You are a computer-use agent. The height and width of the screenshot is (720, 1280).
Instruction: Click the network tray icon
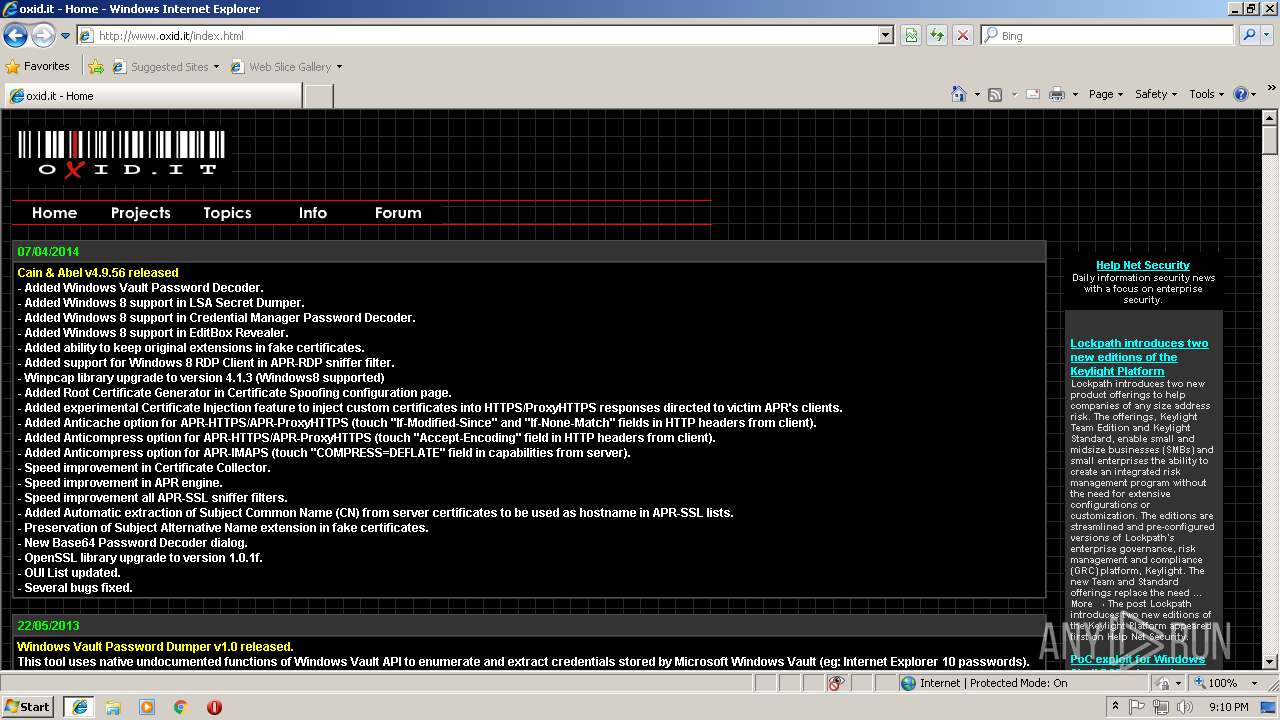pyautogui.click(x=1161, y=707)
